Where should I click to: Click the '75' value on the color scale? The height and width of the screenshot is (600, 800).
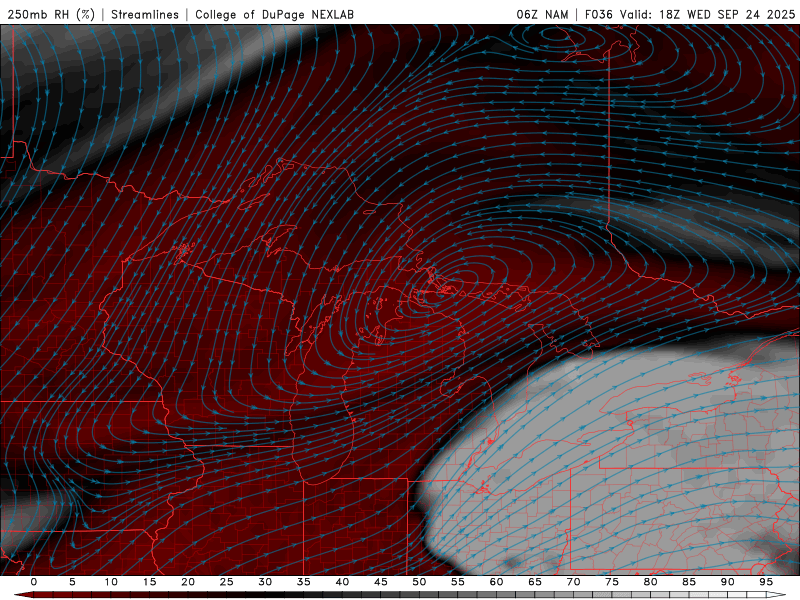(612, 582)
